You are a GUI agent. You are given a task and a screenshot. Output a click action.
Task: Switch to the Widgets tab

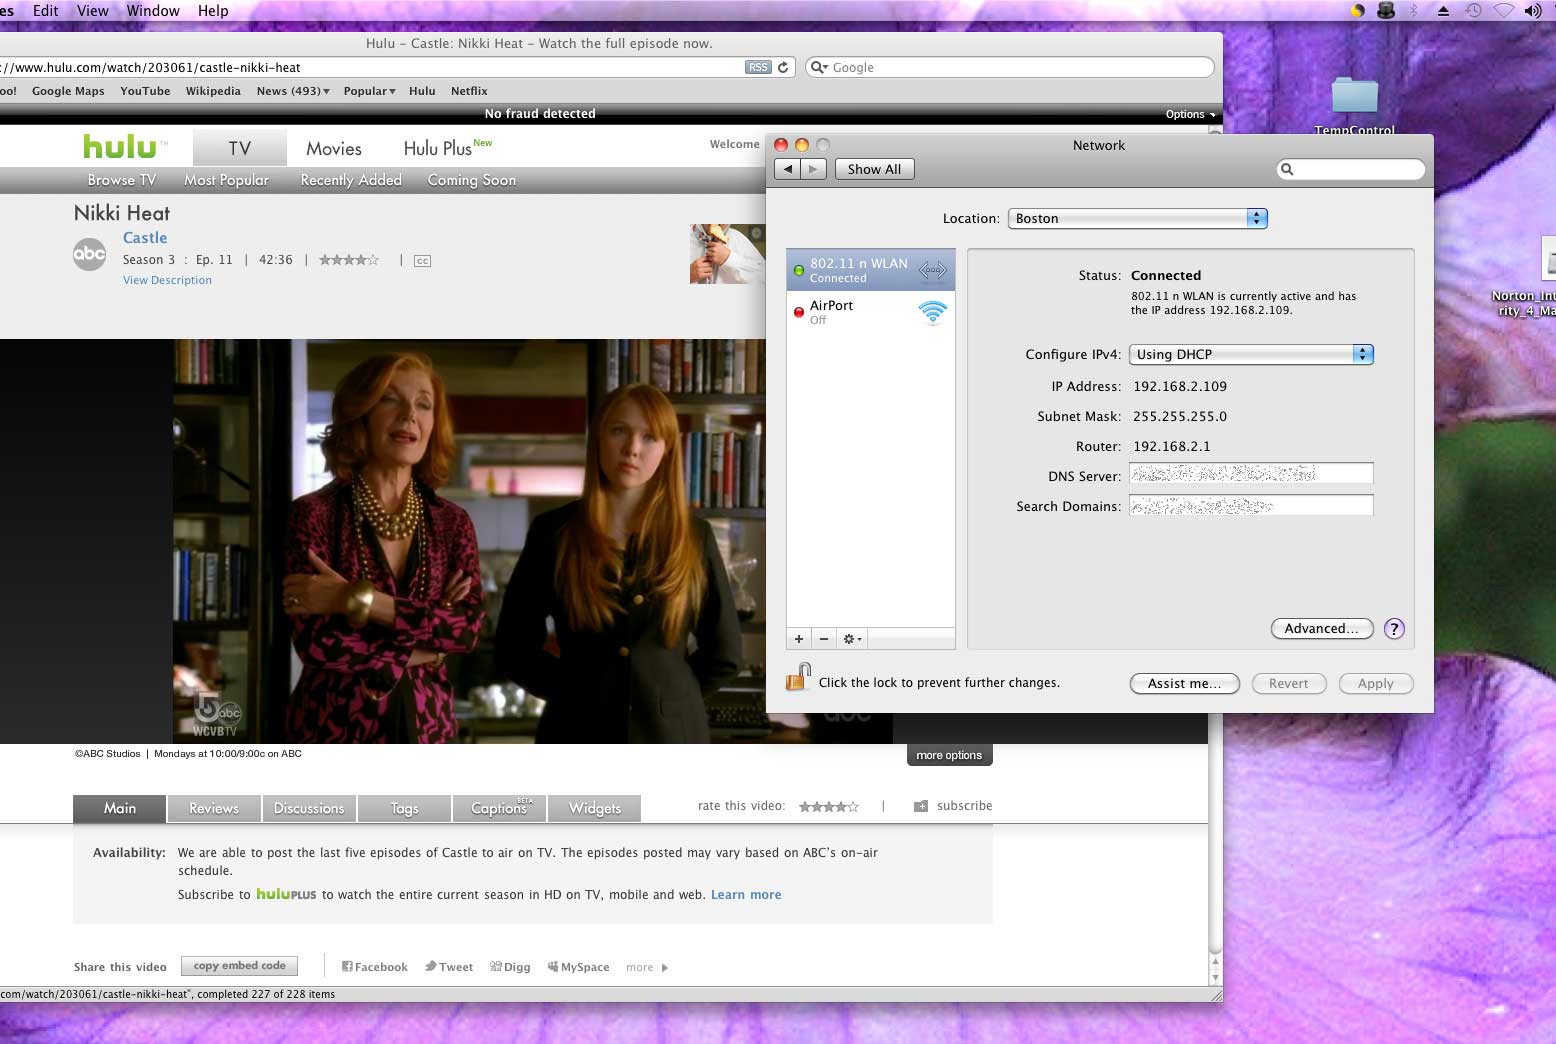[x=594, y=808]
